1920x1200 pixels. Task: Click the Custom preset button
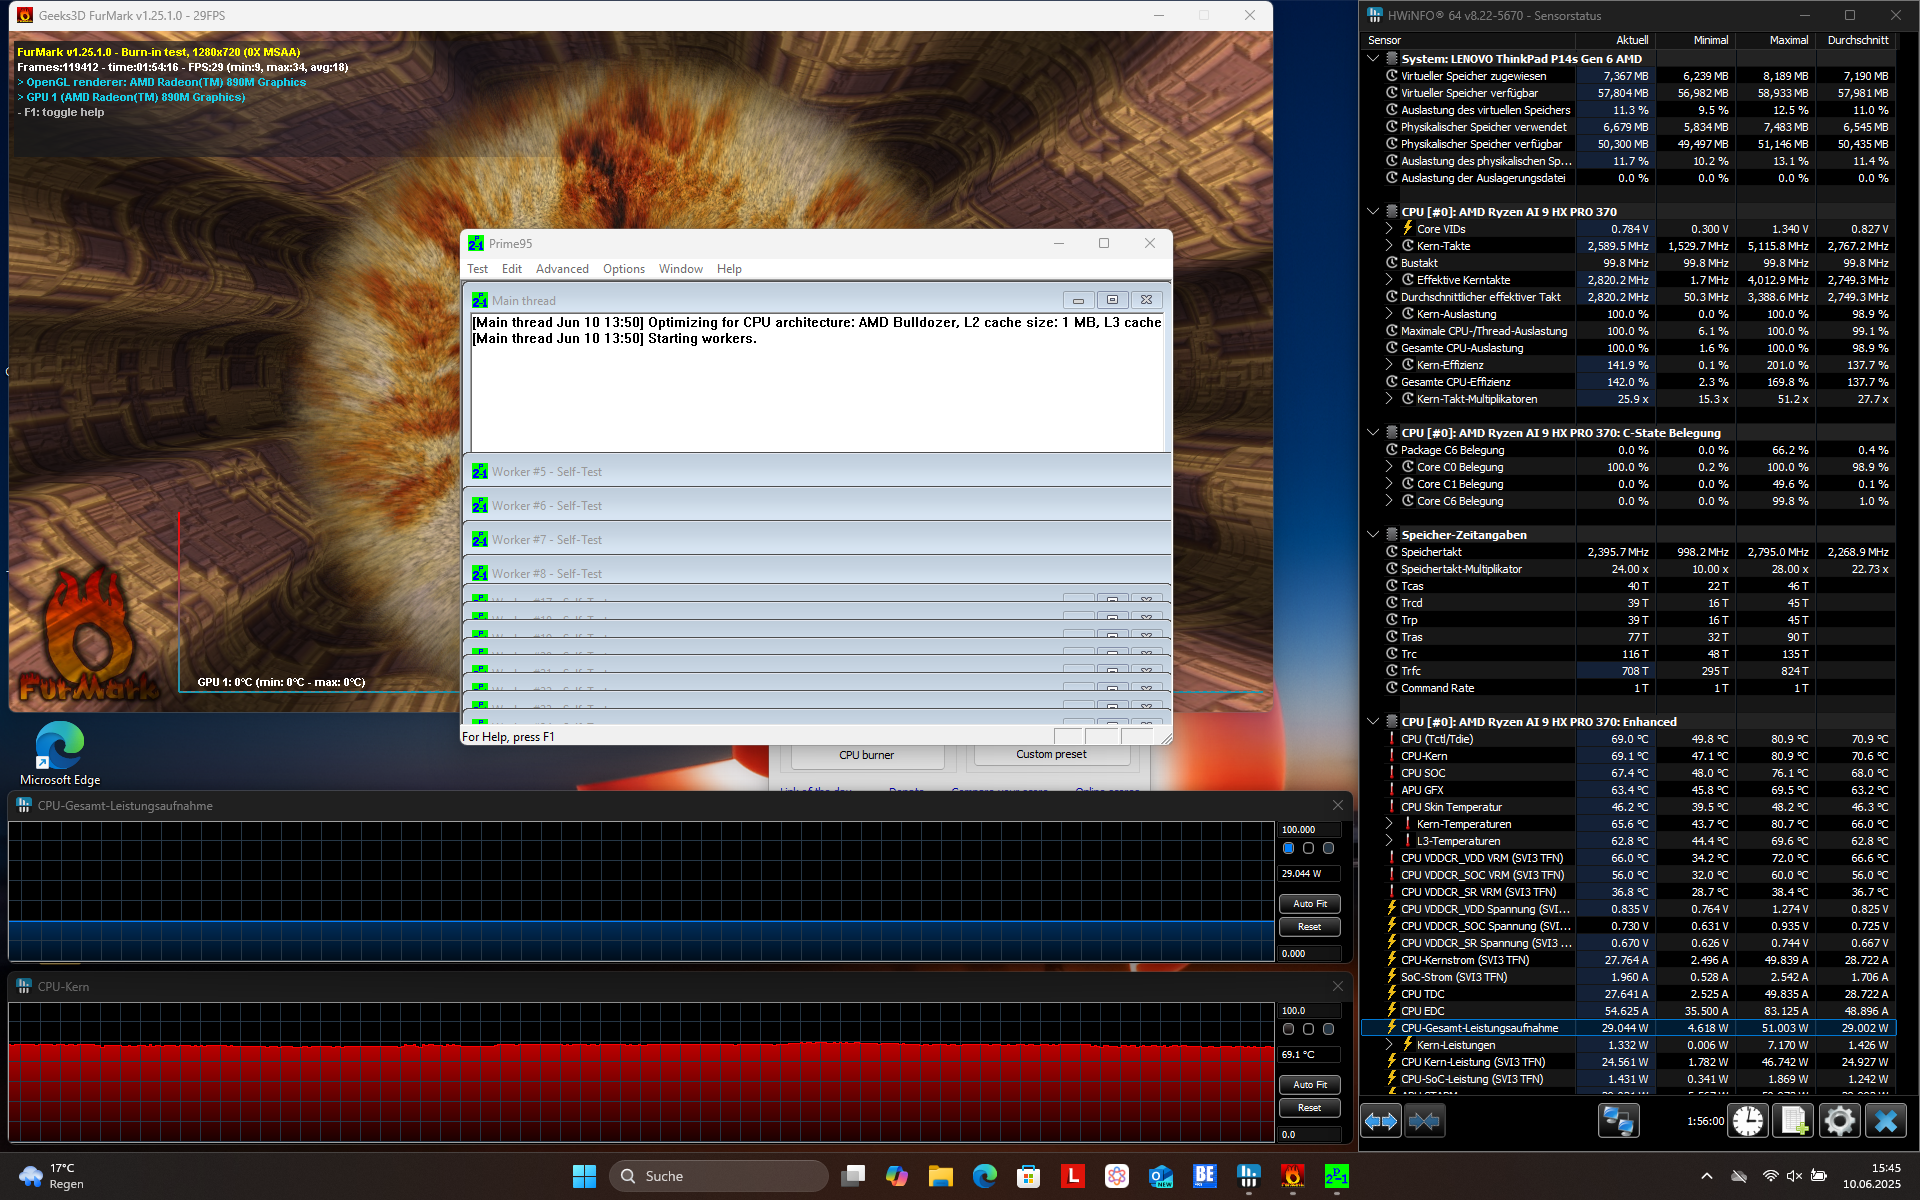(1052, 755)
